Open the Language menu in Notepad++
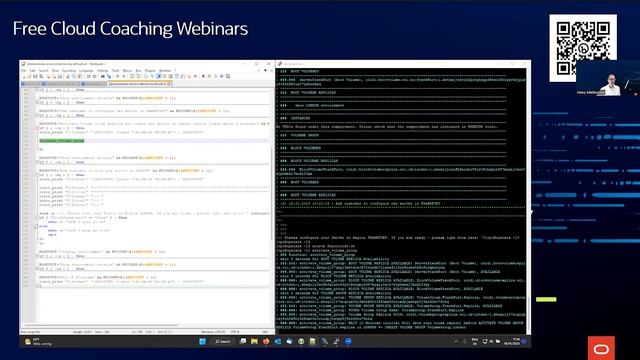This screenshot has width=640, height=360. pyautogui.click(x=86, y=71)
